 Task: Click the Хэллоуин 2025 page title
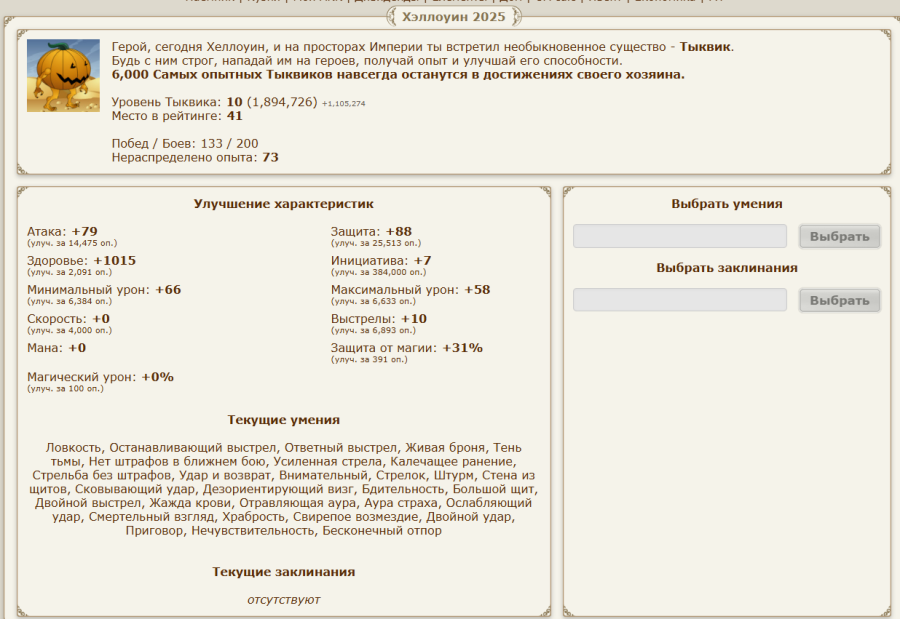pyautogui.click(x=453, y=17)
